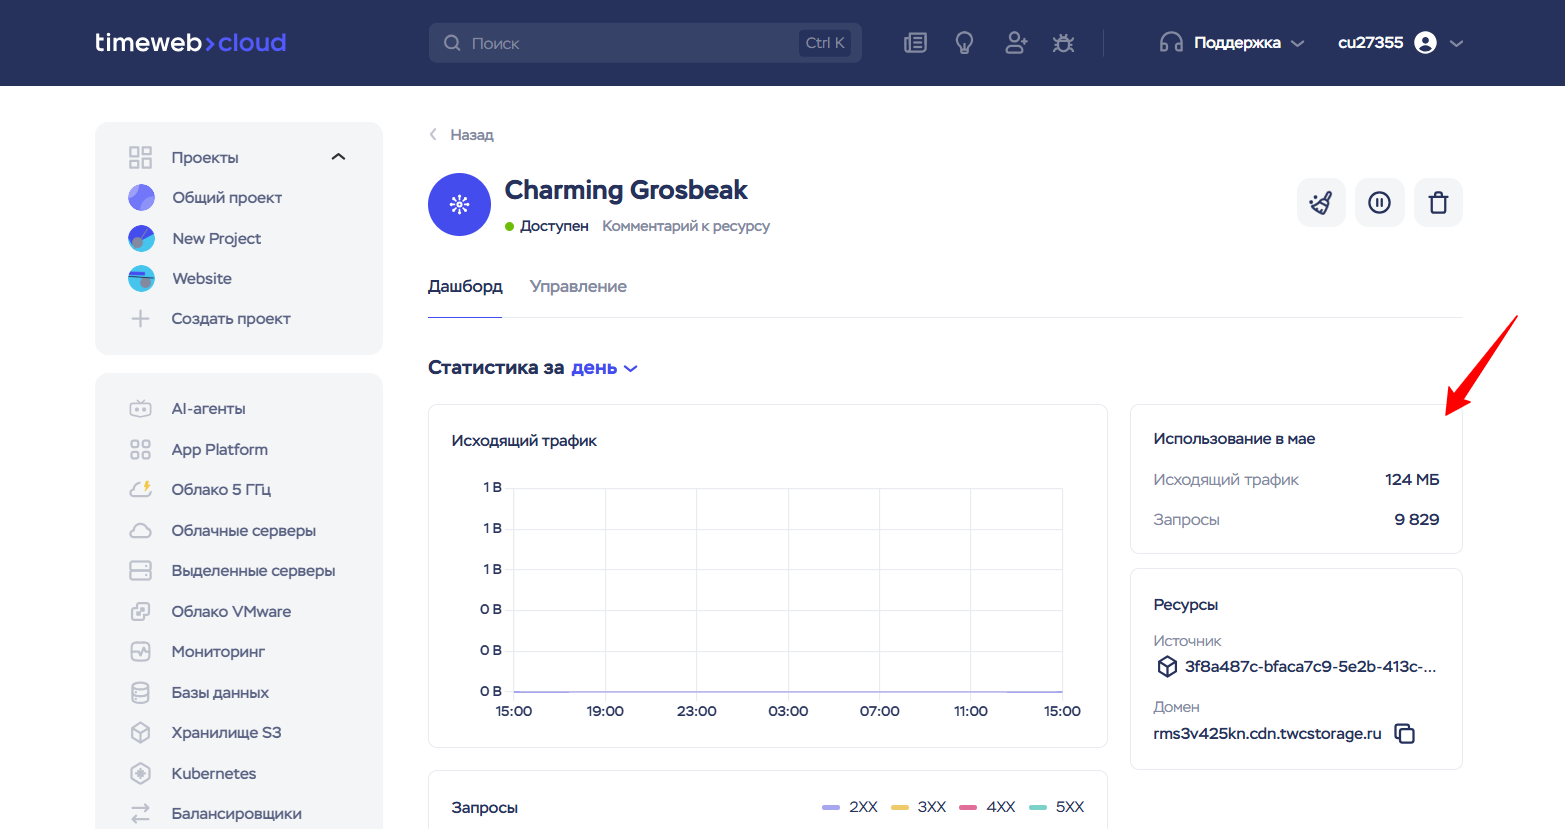Image resolution: width=1565 pixels, height=829 pixels.
Task: Toggle the 4XX legend series
Action: (x=987, y=807)
